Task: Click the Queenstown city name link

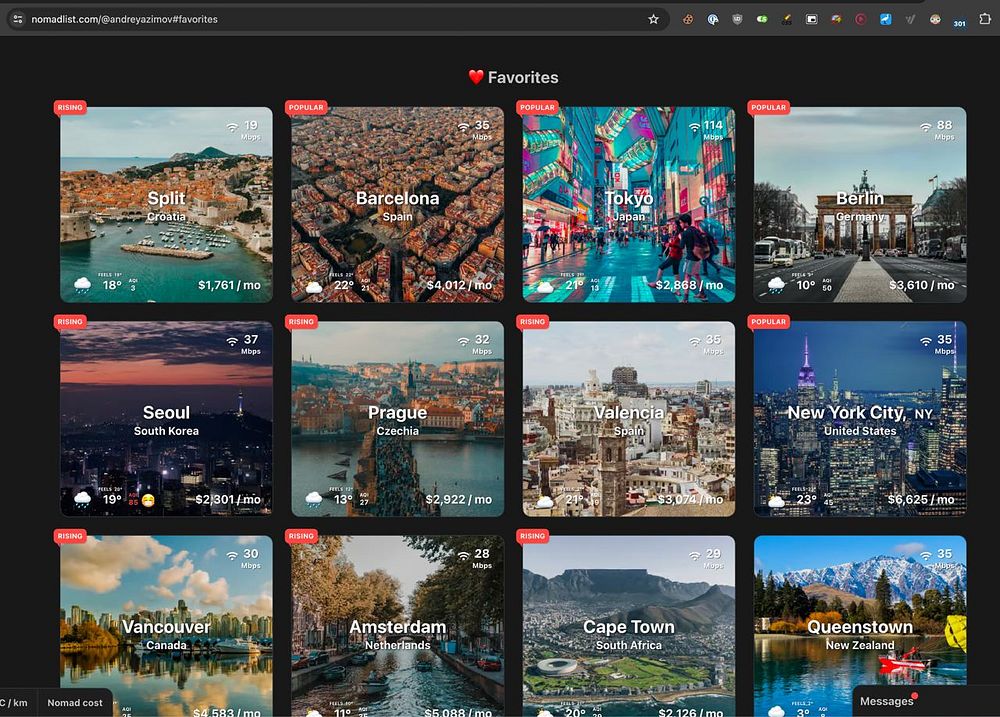Action: click(x=859, y=627)
